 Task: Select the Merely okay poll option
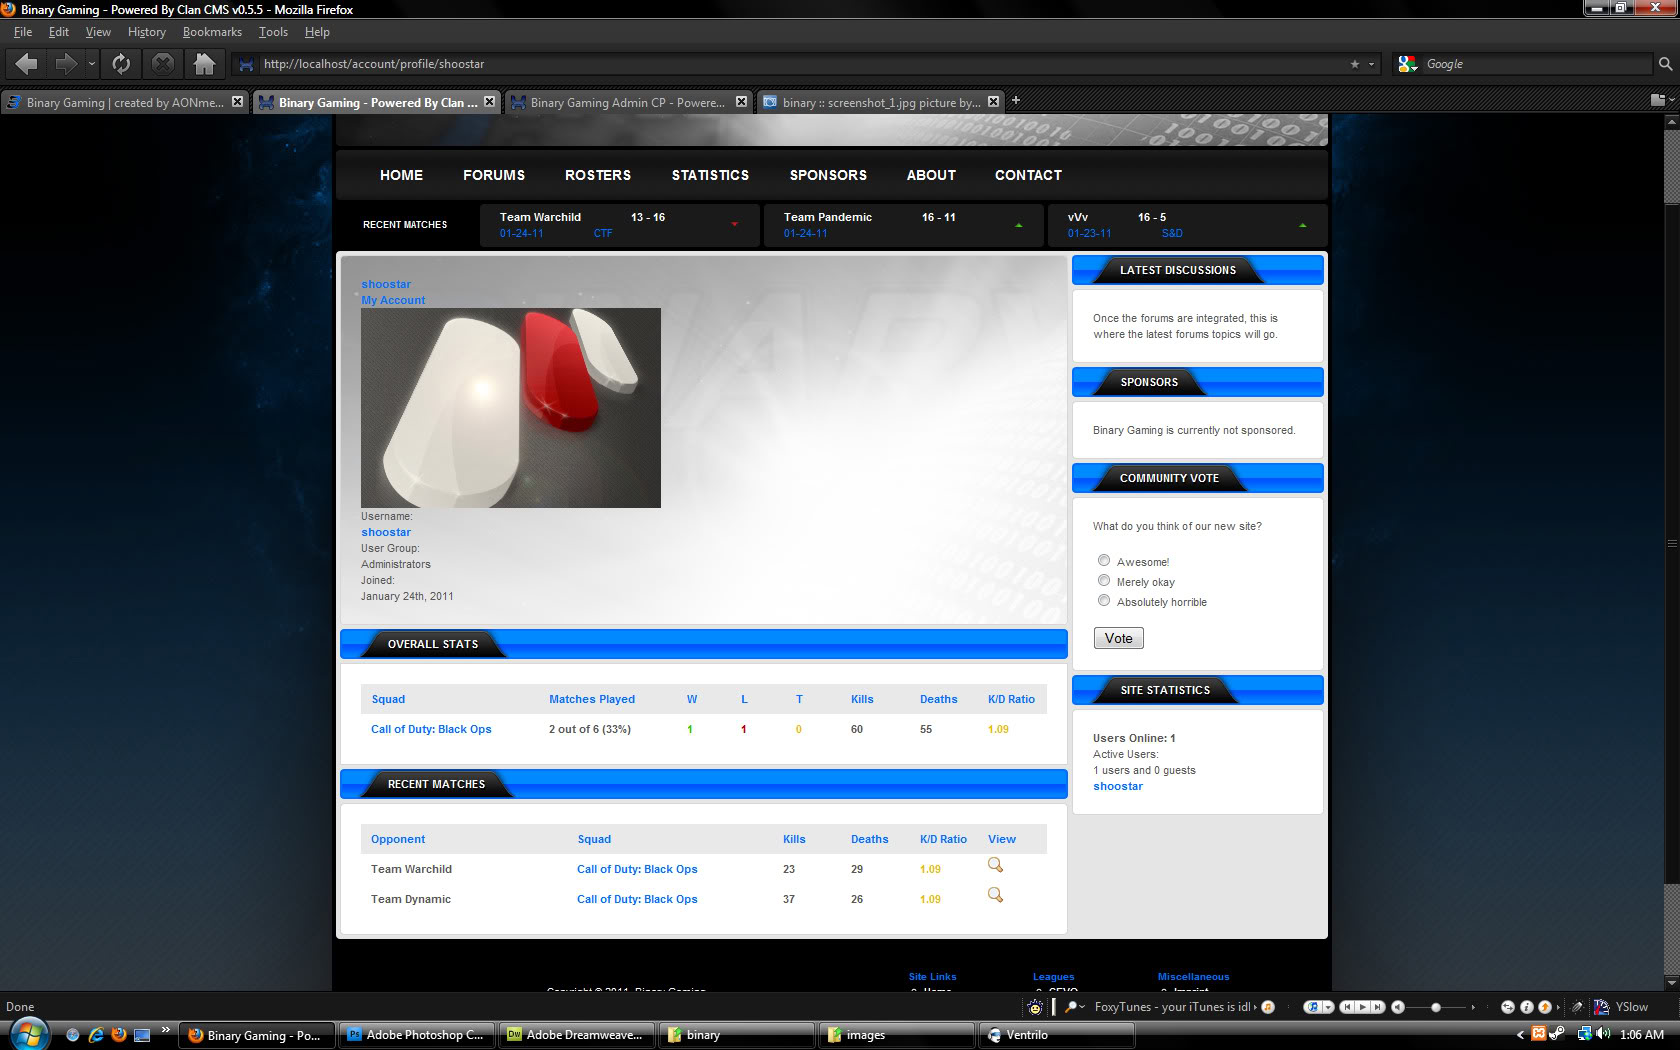[x=1104, y=580]
